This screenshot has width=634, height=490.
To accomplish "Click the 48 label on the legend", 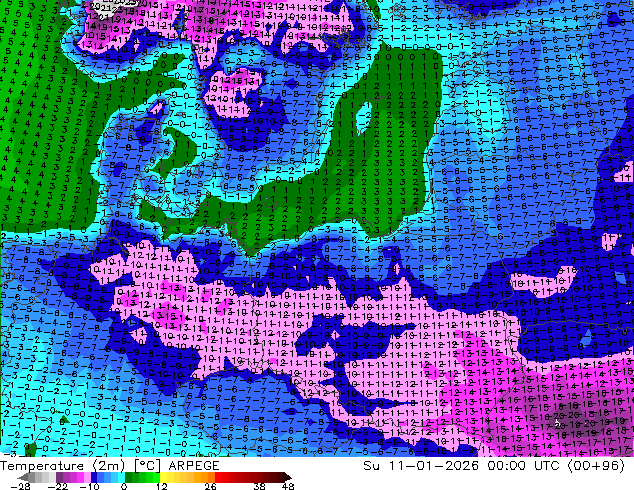I will click(x=288, y=486).
